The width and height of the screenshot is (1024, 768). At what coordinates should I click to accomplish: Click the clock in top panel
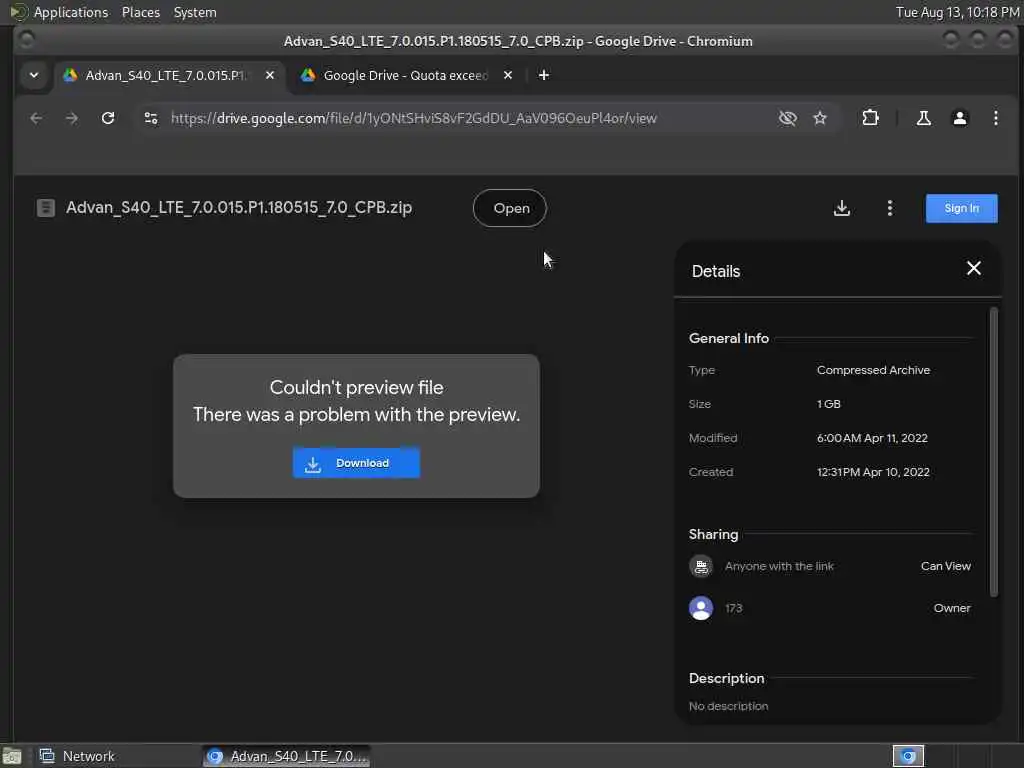point(957,12)
